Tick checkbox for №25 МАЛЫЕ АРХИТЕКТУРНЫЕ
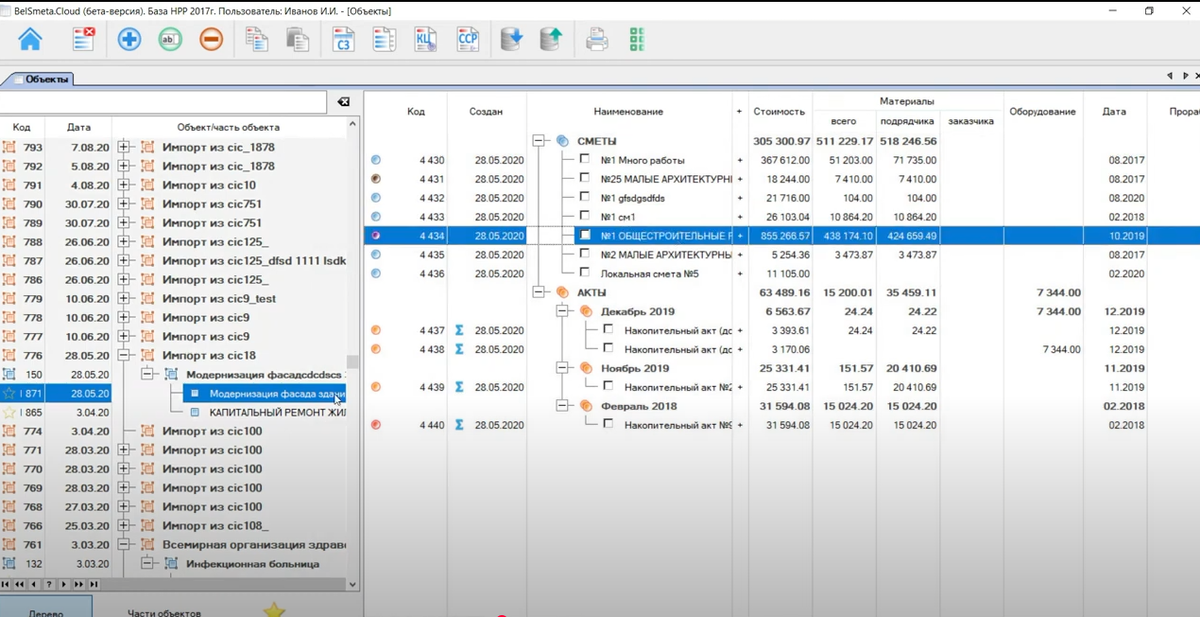 tap(585, 178)
